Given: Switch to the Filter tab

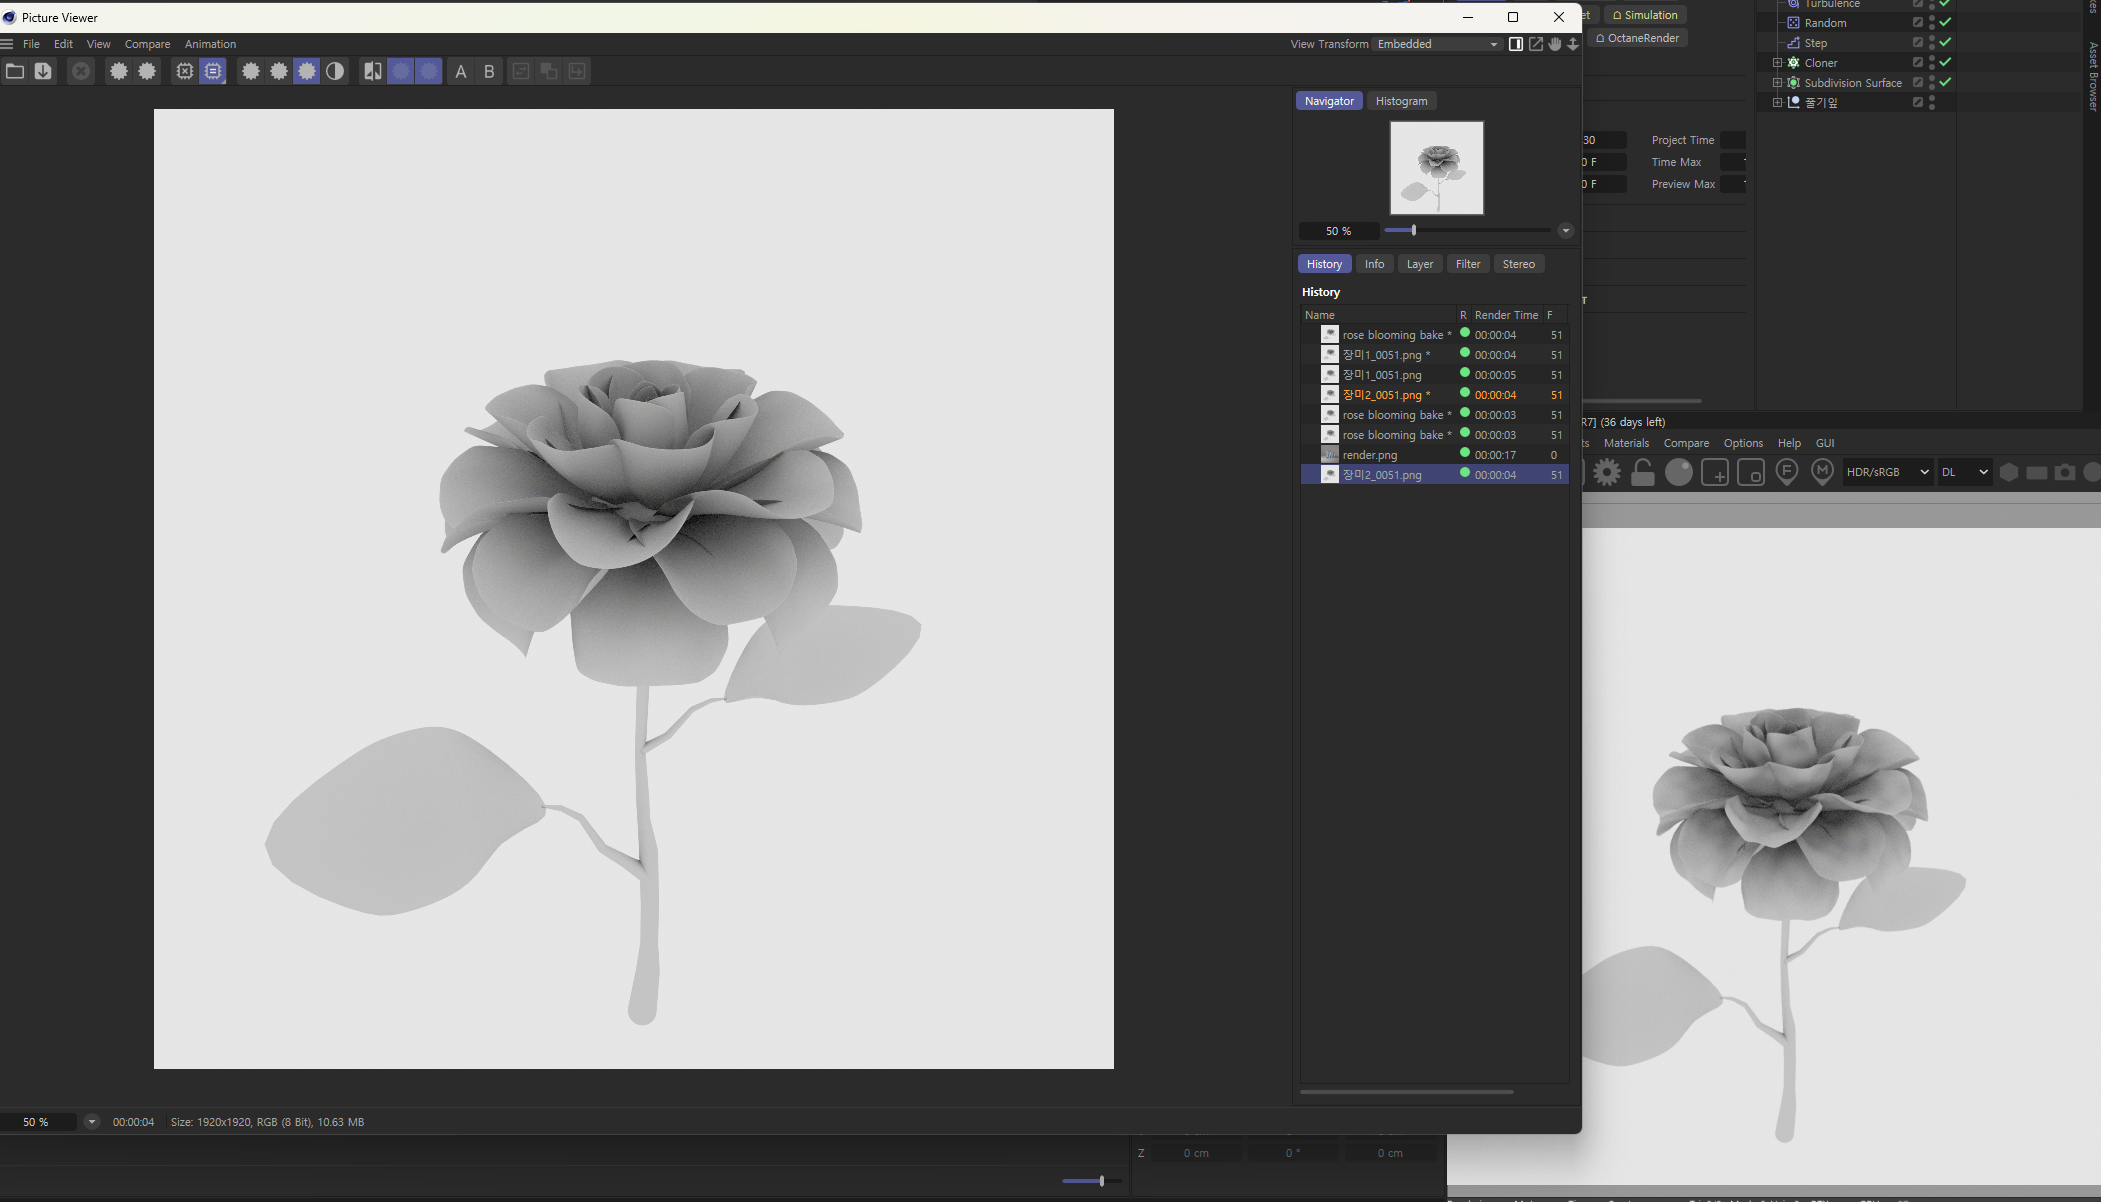Looking at the screenshot, I should 1468,264.
